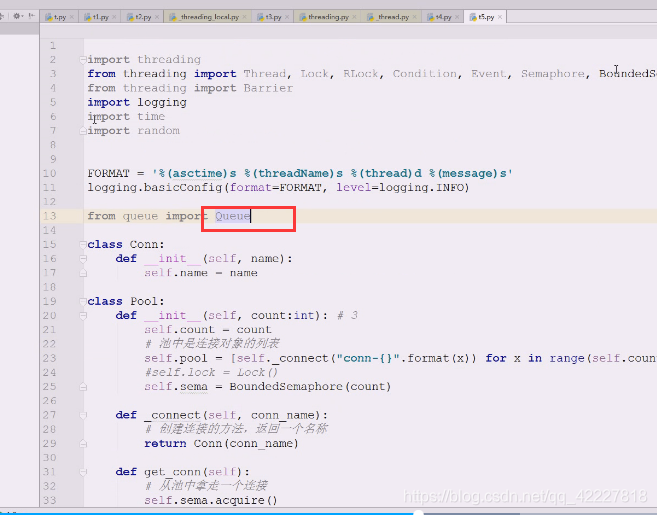The image size is (657, 515).
Task: Click fold end marker at line 25
Action: tap(83, 387)
